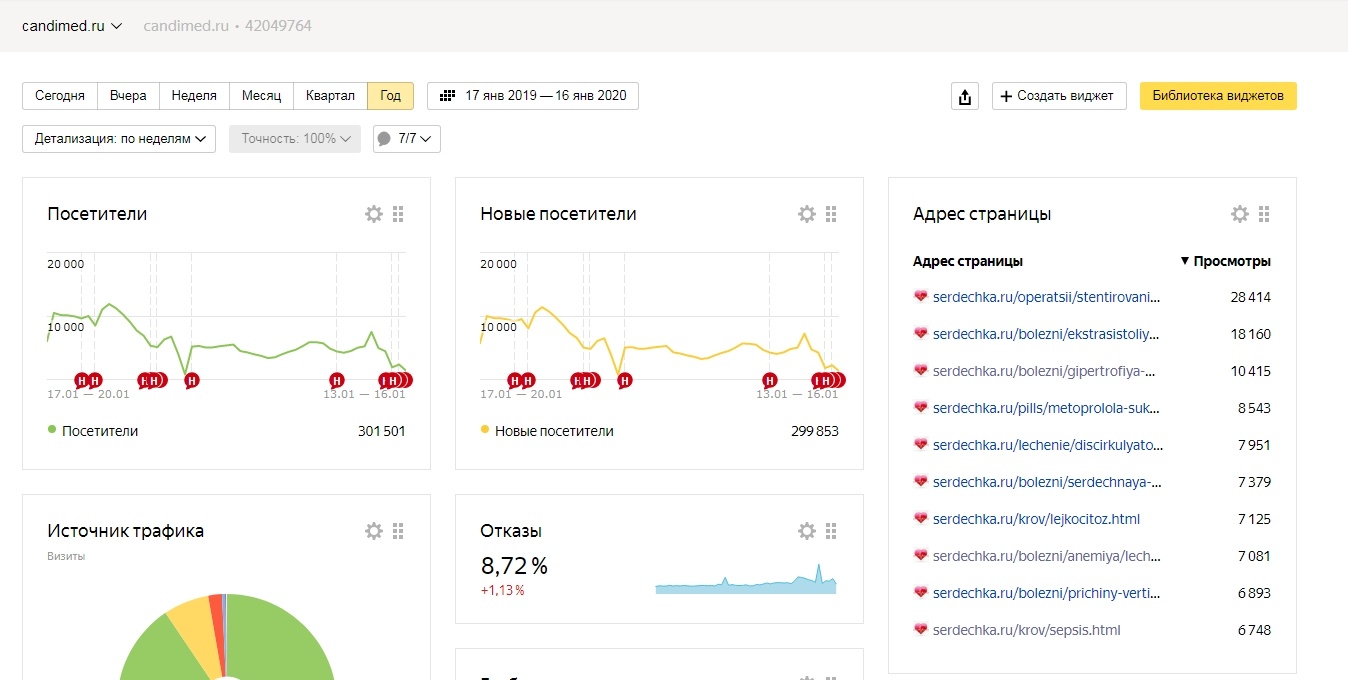The image size is (1348, 680).
Task: Click drag handle of Источник трафика widget
Action: click(x=398, y=531)
